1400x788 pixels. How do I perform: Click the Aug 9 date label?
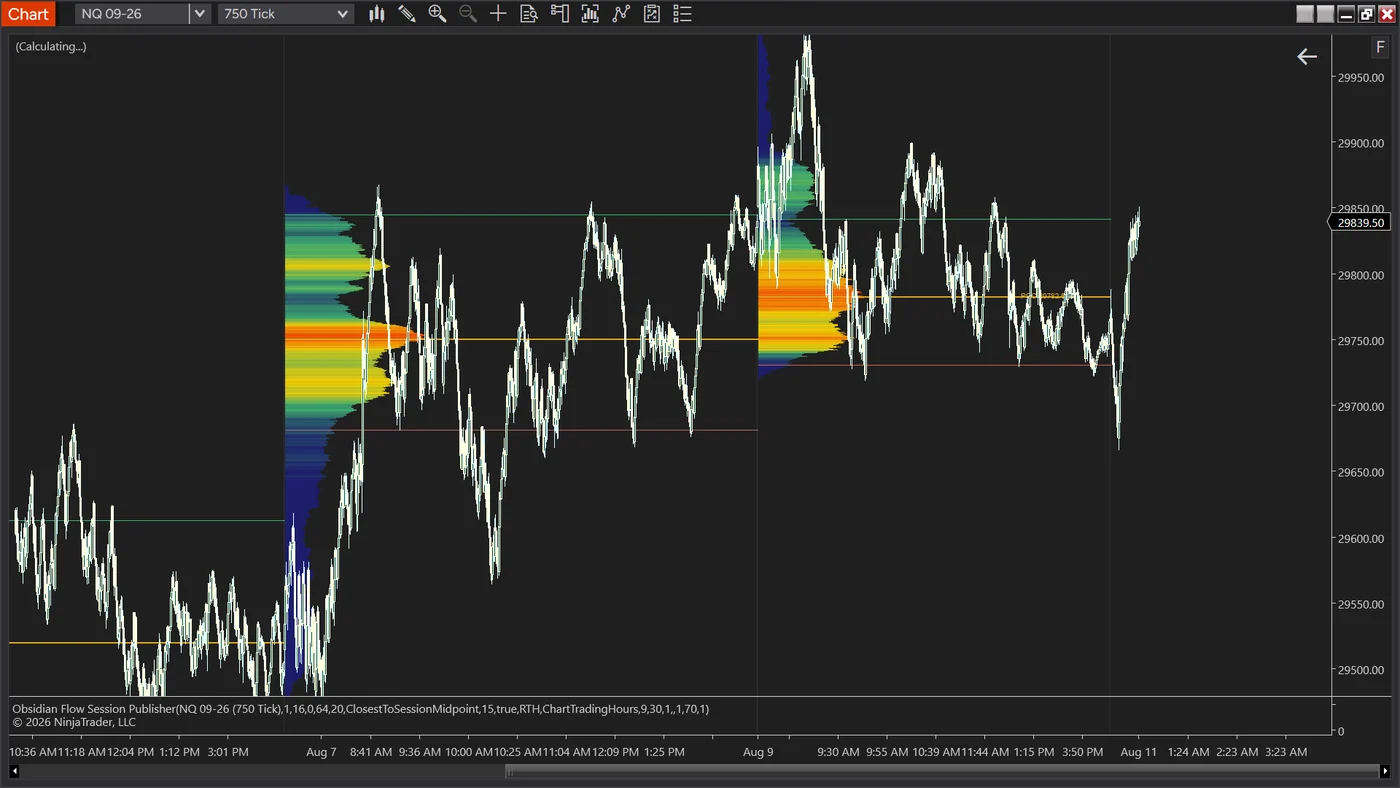pyautogui.click(x=759, y=752)
